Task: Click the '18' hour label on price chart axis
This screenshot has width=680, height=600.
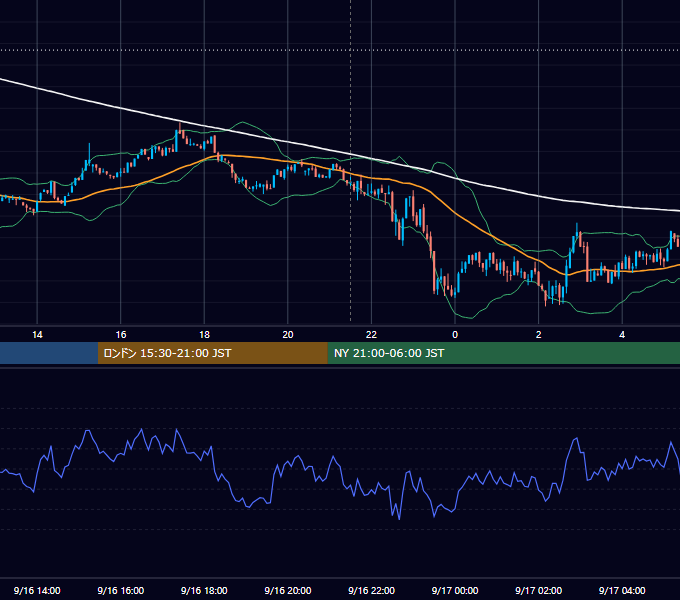Action: 204,335
